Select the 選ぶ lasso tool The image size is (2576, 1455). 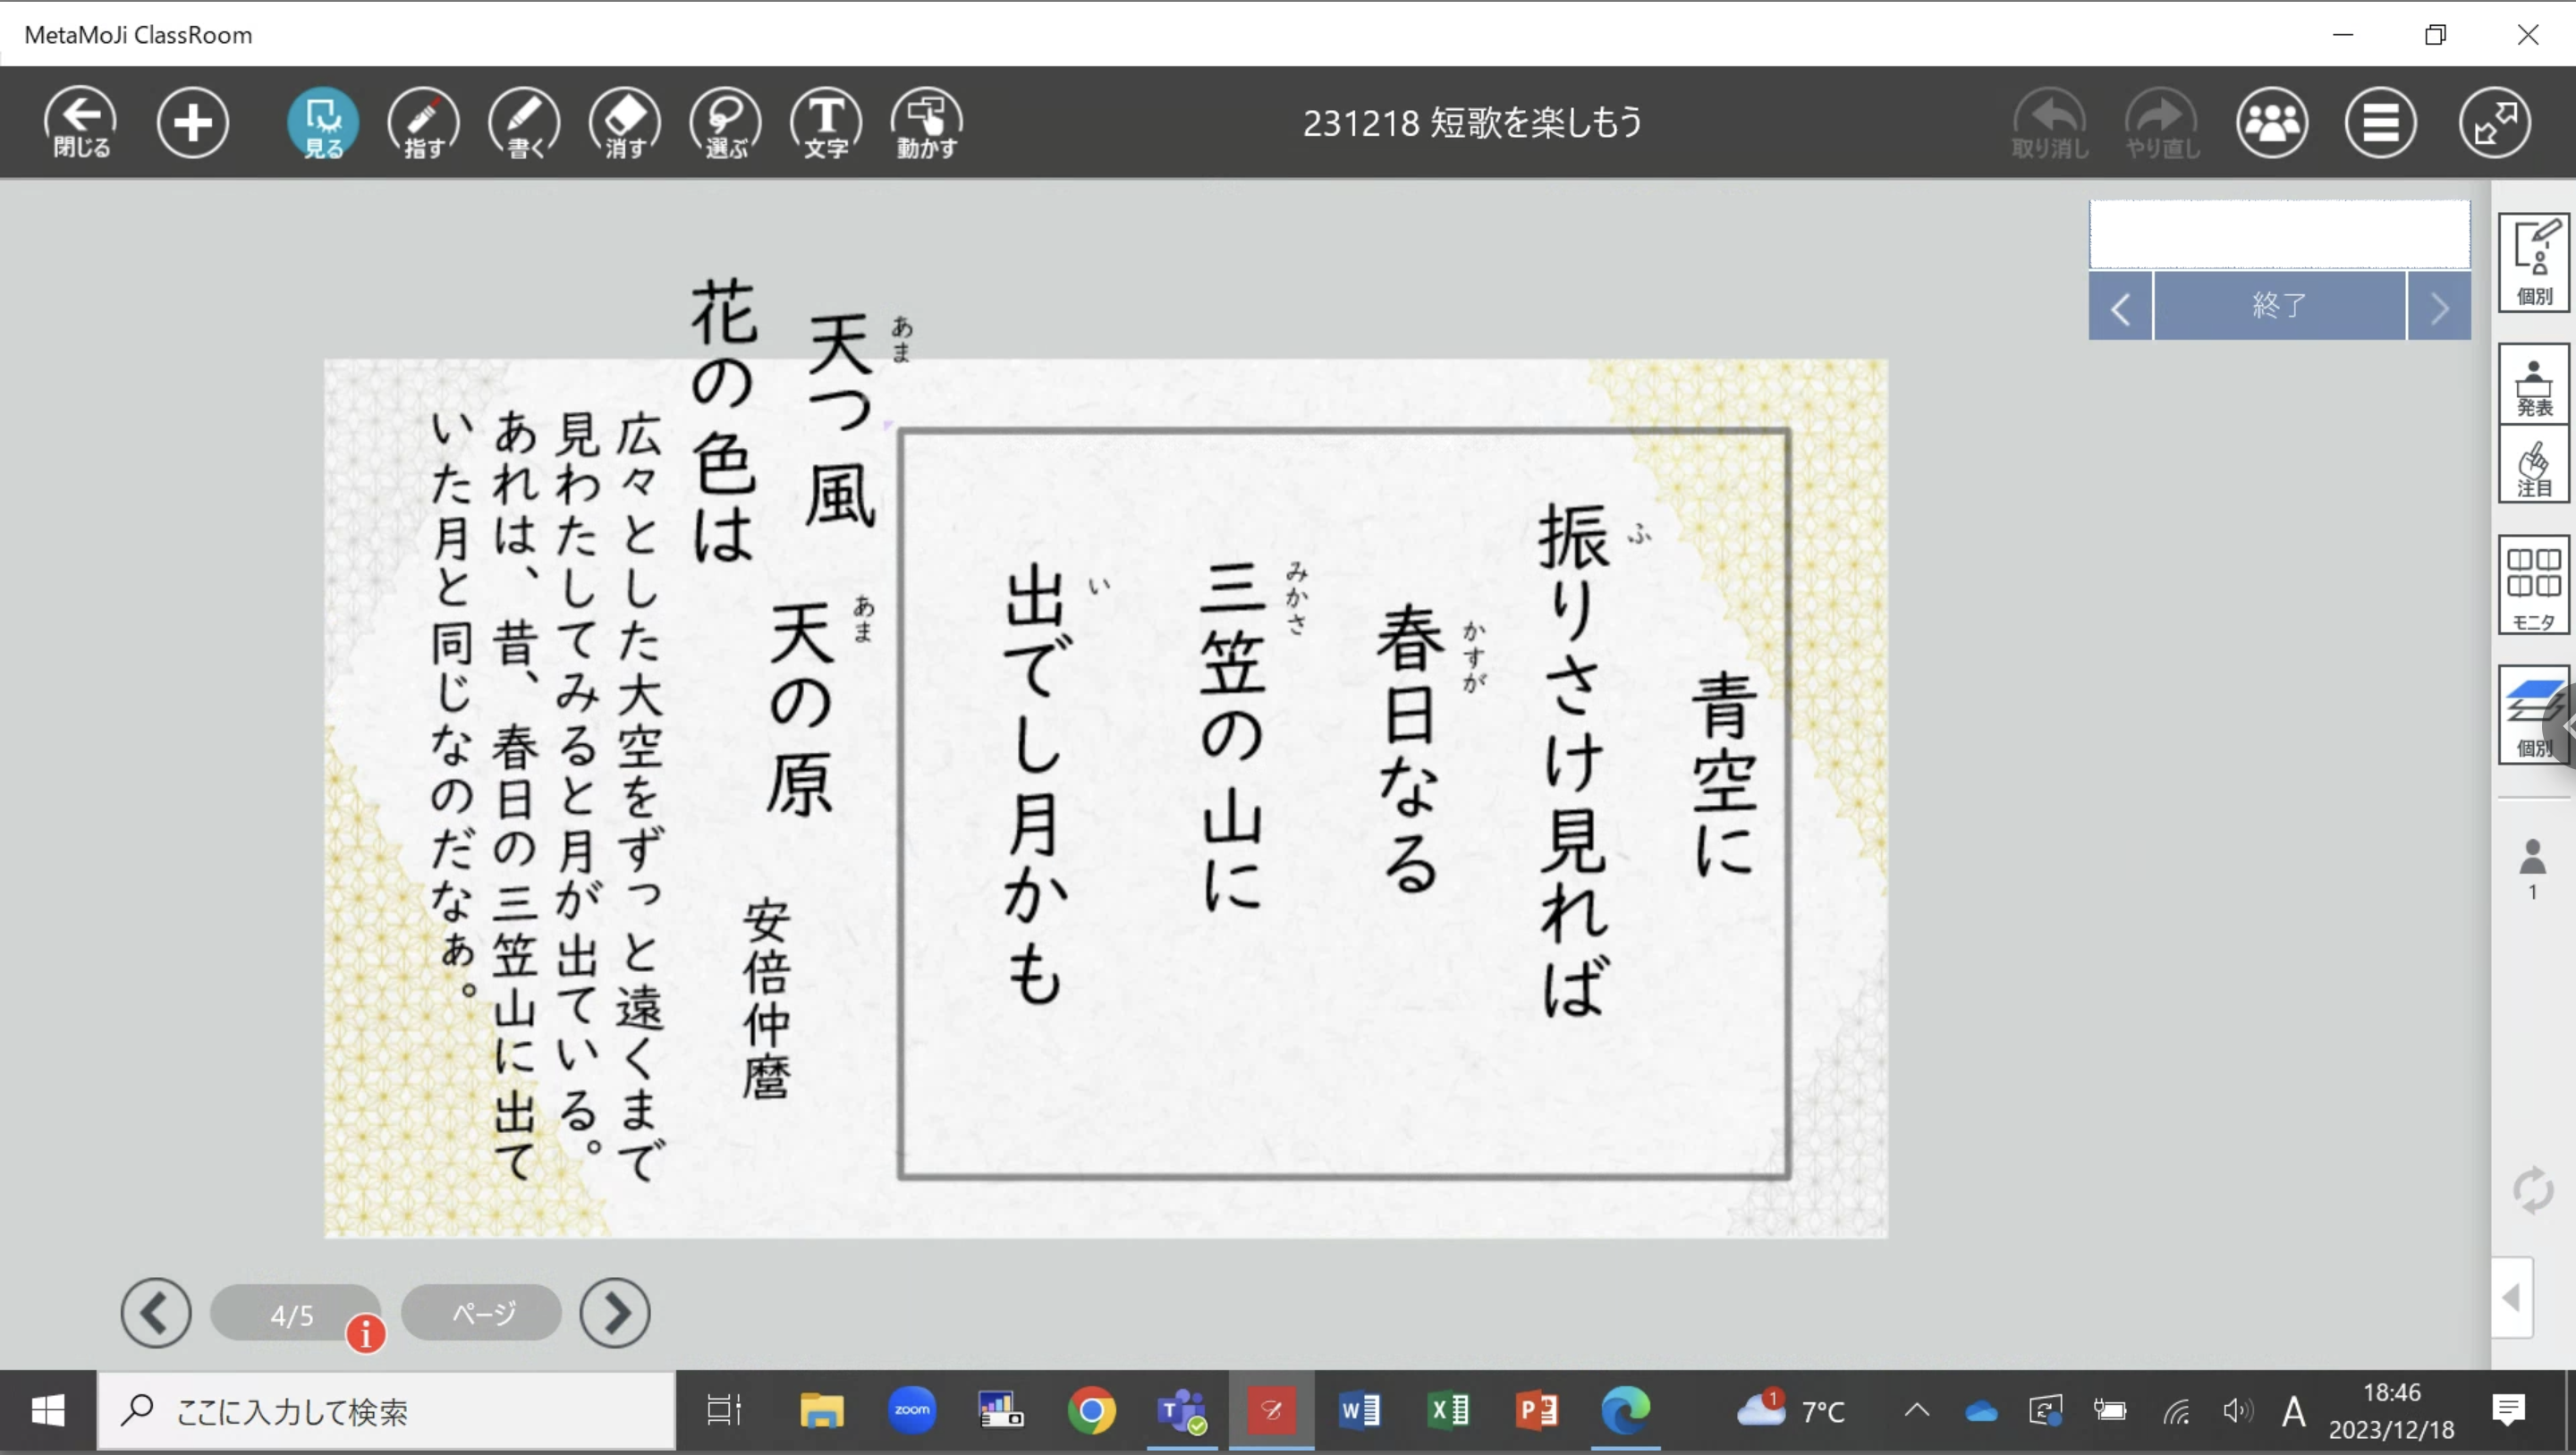point(725,122)
